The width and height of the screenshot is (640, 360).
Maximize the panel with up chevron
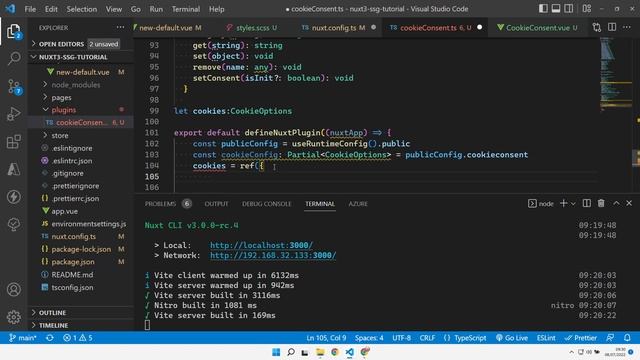pos(616,203)
